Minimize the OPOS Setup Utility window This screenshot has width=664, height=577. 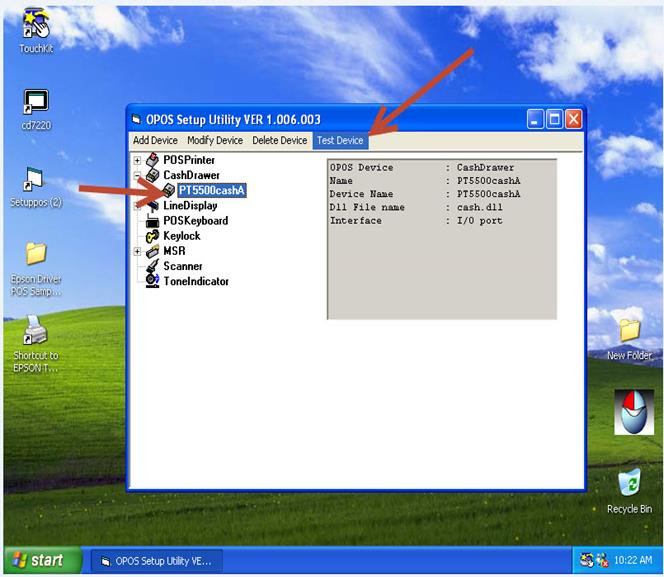pos(535,119)
